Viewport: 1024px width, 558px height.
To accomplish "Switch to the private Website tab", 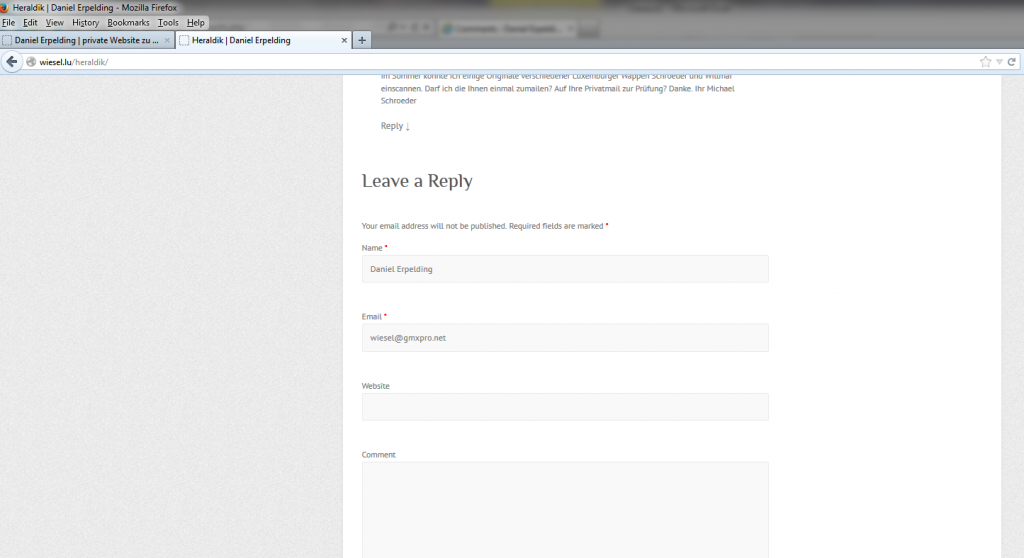I will 86,40.
